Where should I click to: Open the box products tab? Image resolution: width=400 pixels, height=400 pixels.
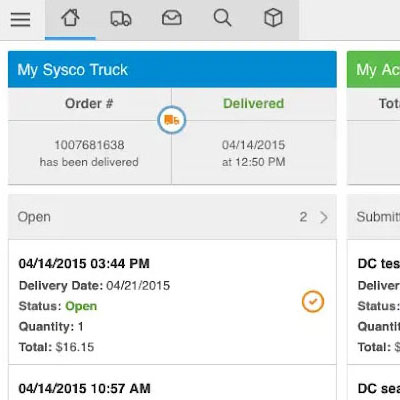coord(273,18)
